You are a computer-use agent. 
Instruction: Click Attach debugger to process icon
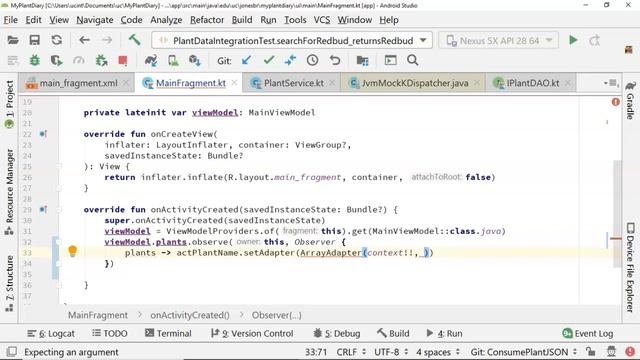pos(101,60)
